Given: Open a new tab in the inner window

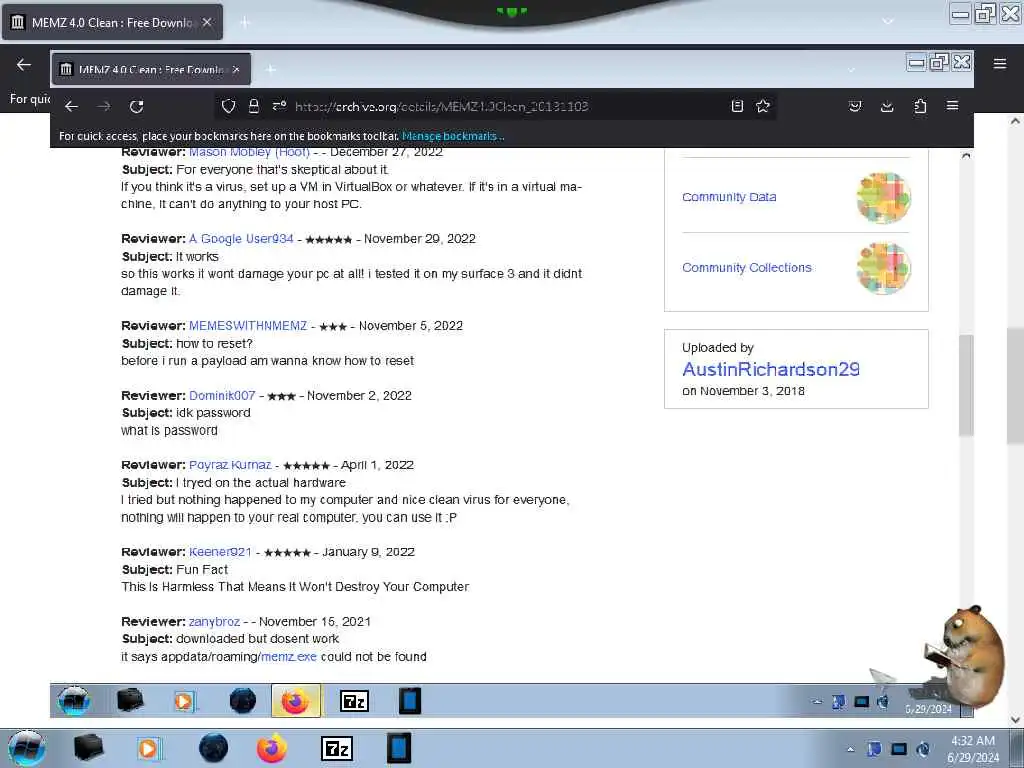Looking at the screenshot, I should [271, 69].
